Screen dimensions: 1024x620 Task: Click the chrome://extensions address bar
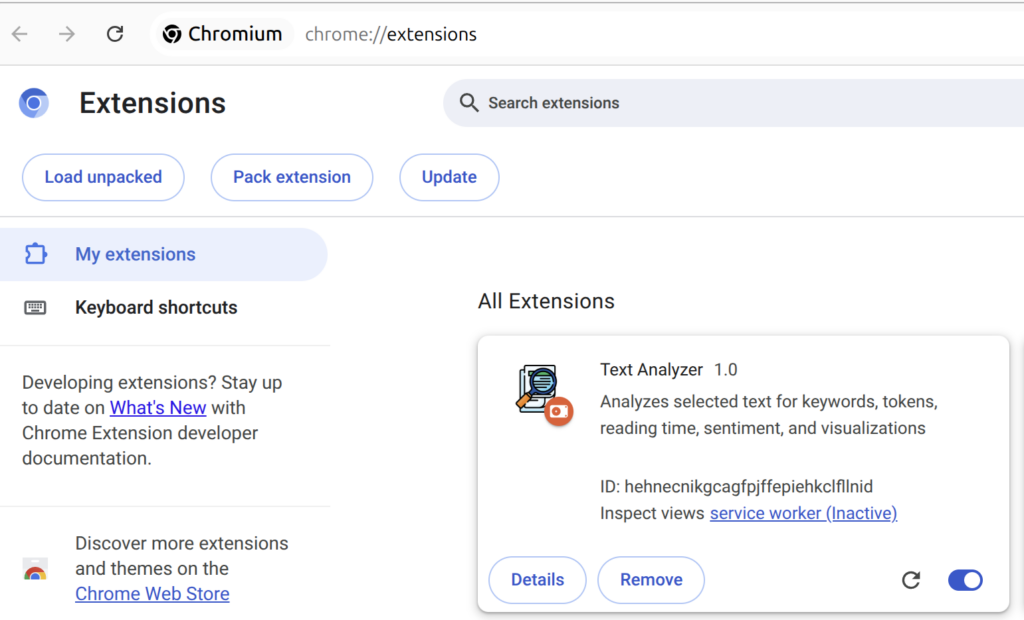[391, 34]
